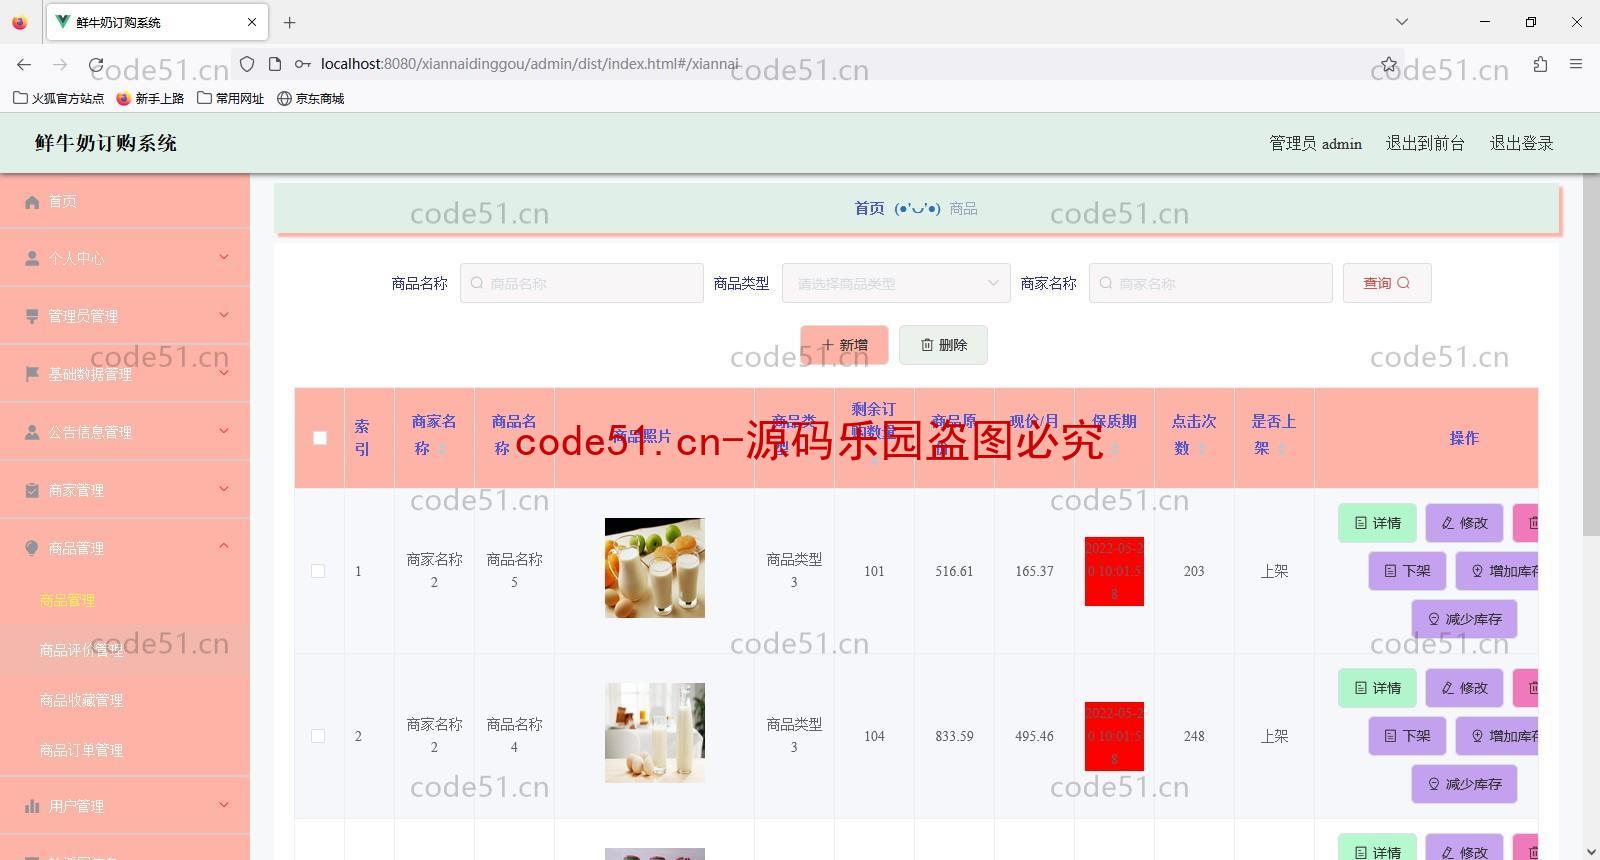Click 退出登录 in the header

point(1521,143)
